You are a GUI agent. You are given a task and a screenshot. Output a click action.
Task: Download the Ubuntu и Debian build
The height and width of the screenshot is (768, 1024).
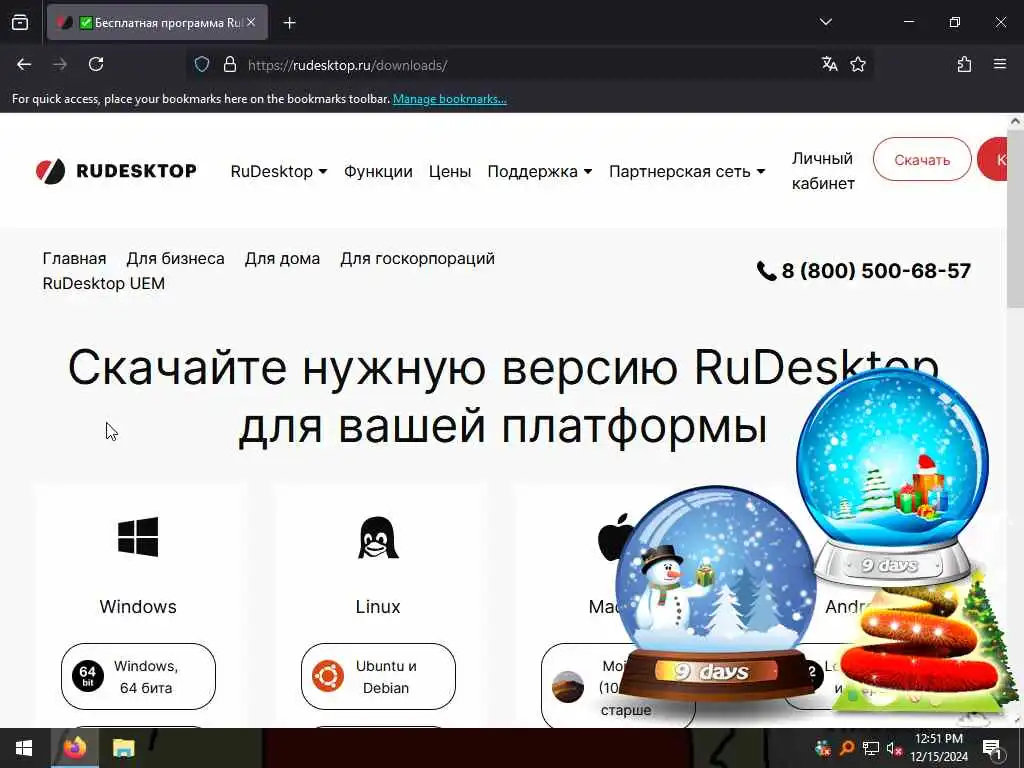click(x=378, y=677)
